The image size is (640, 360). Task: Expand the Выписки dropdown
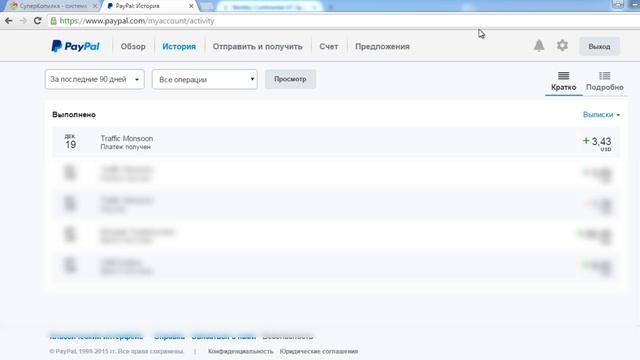pos(601,115)
